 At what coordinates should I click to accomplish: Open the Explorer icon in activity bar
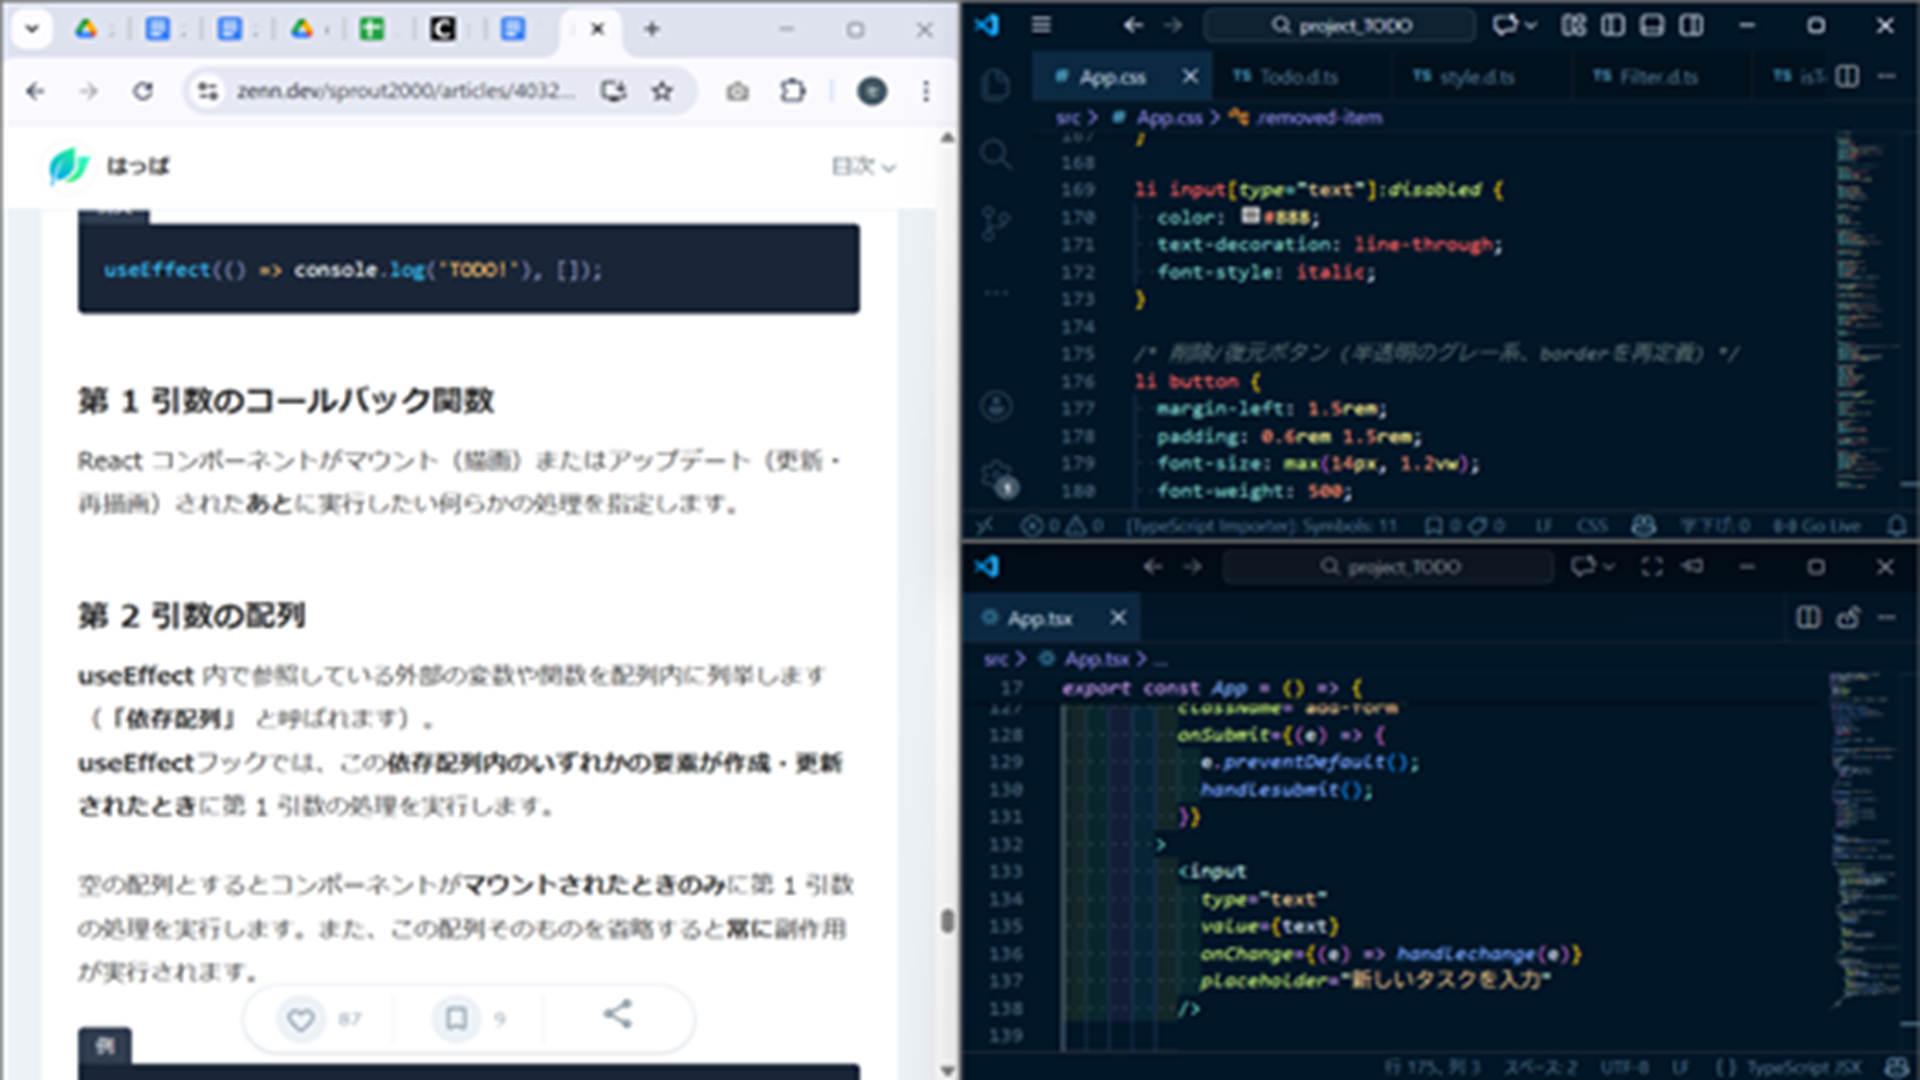pos(995,86)
